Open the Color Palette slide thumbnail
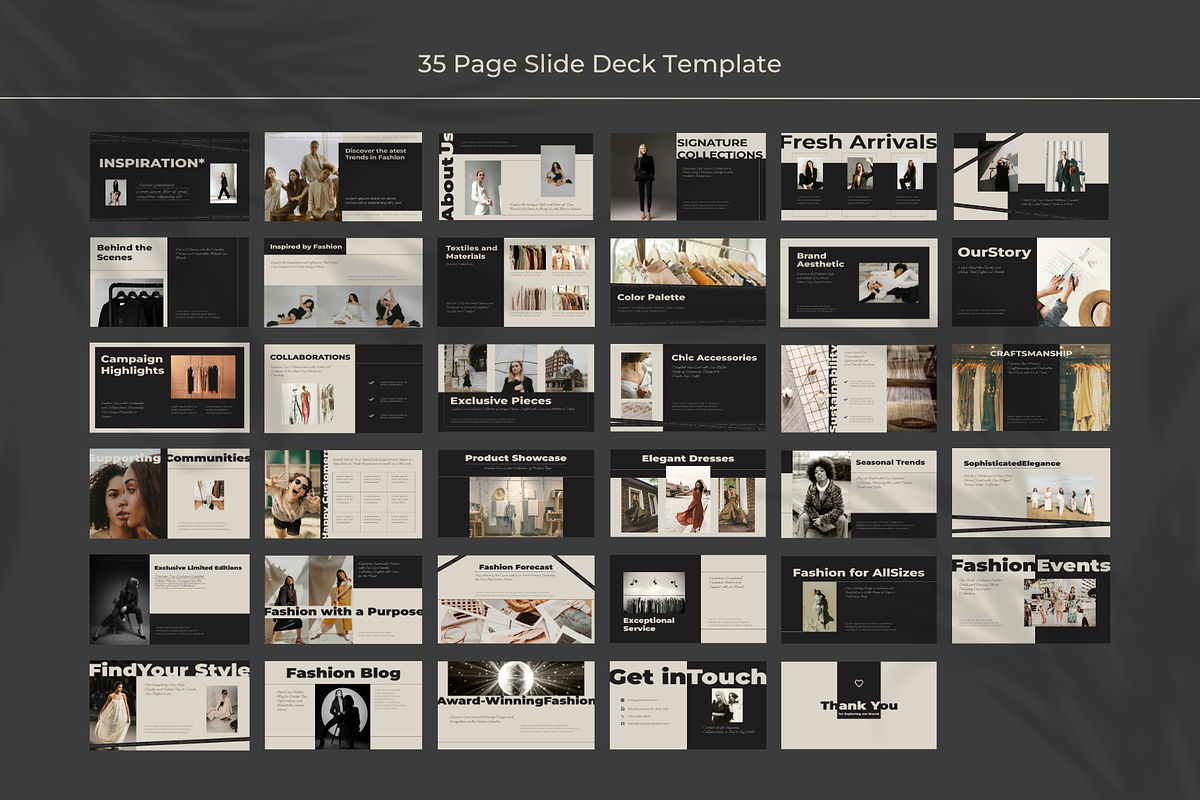This screenshot has width=1200, height=800. point(688,282)
